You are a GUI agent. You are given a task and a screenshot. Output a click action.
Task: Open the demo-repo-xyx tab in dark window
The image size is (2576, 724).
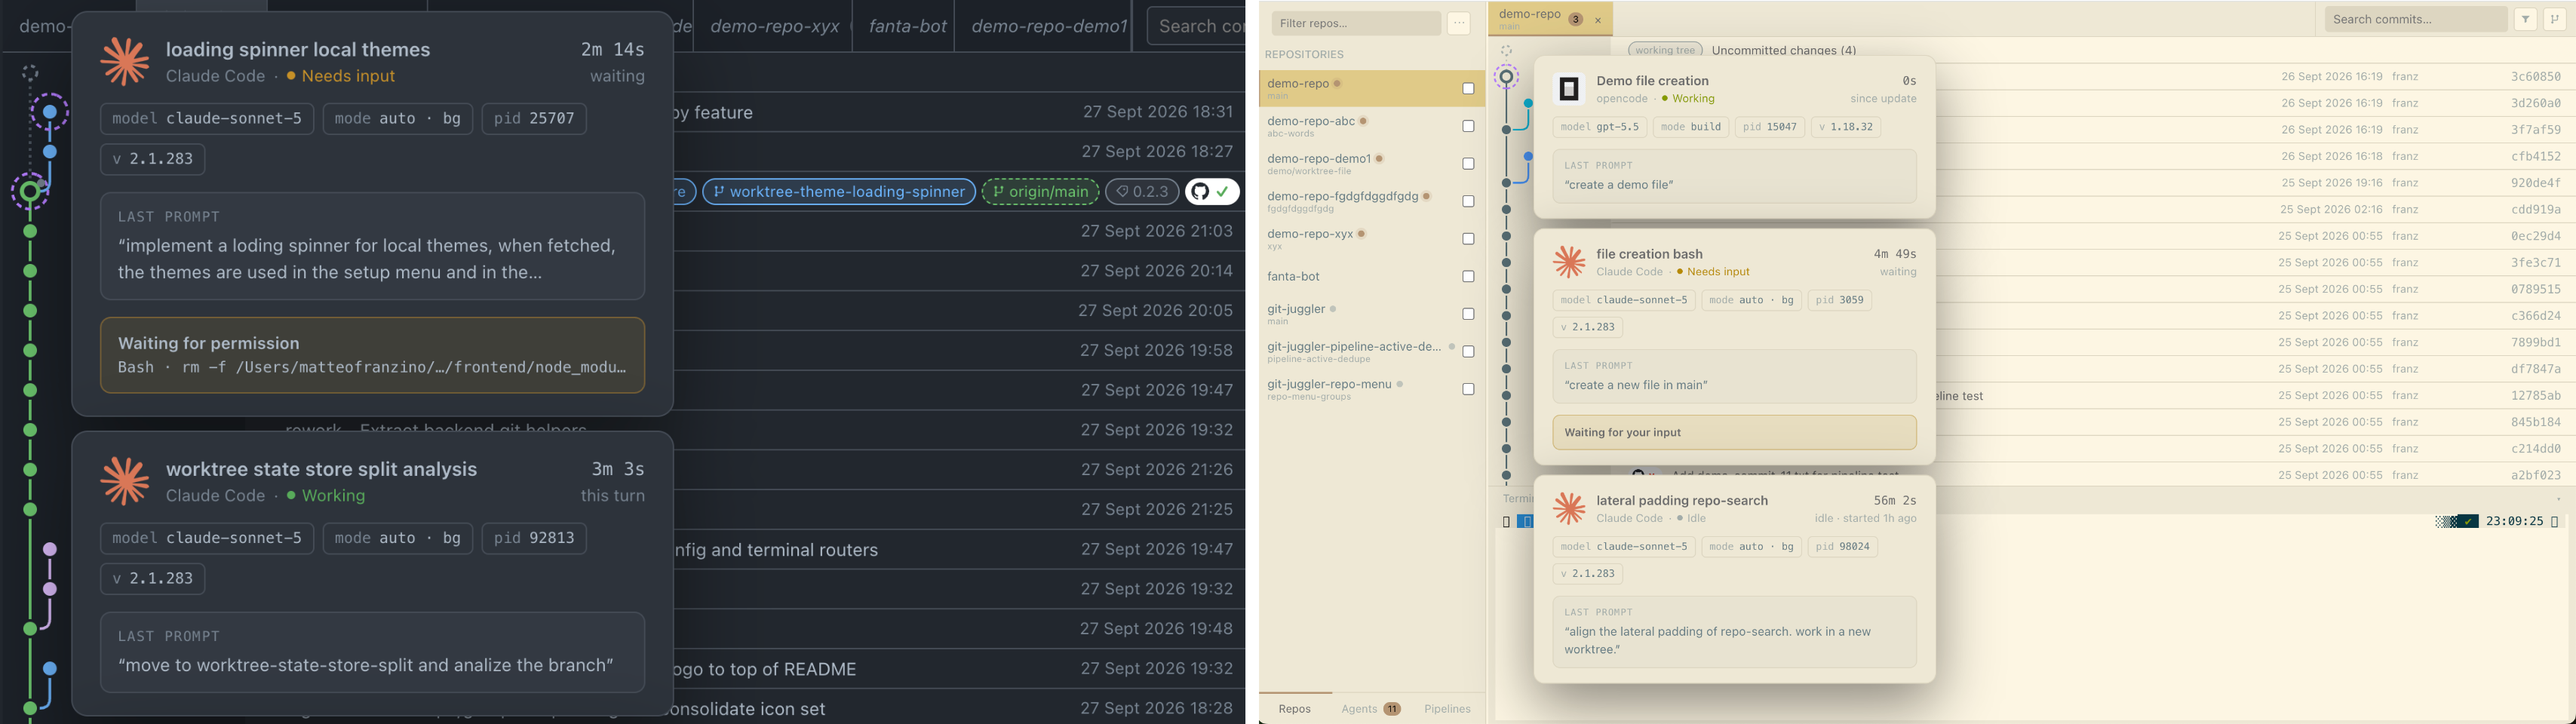[x=774, y=26]
